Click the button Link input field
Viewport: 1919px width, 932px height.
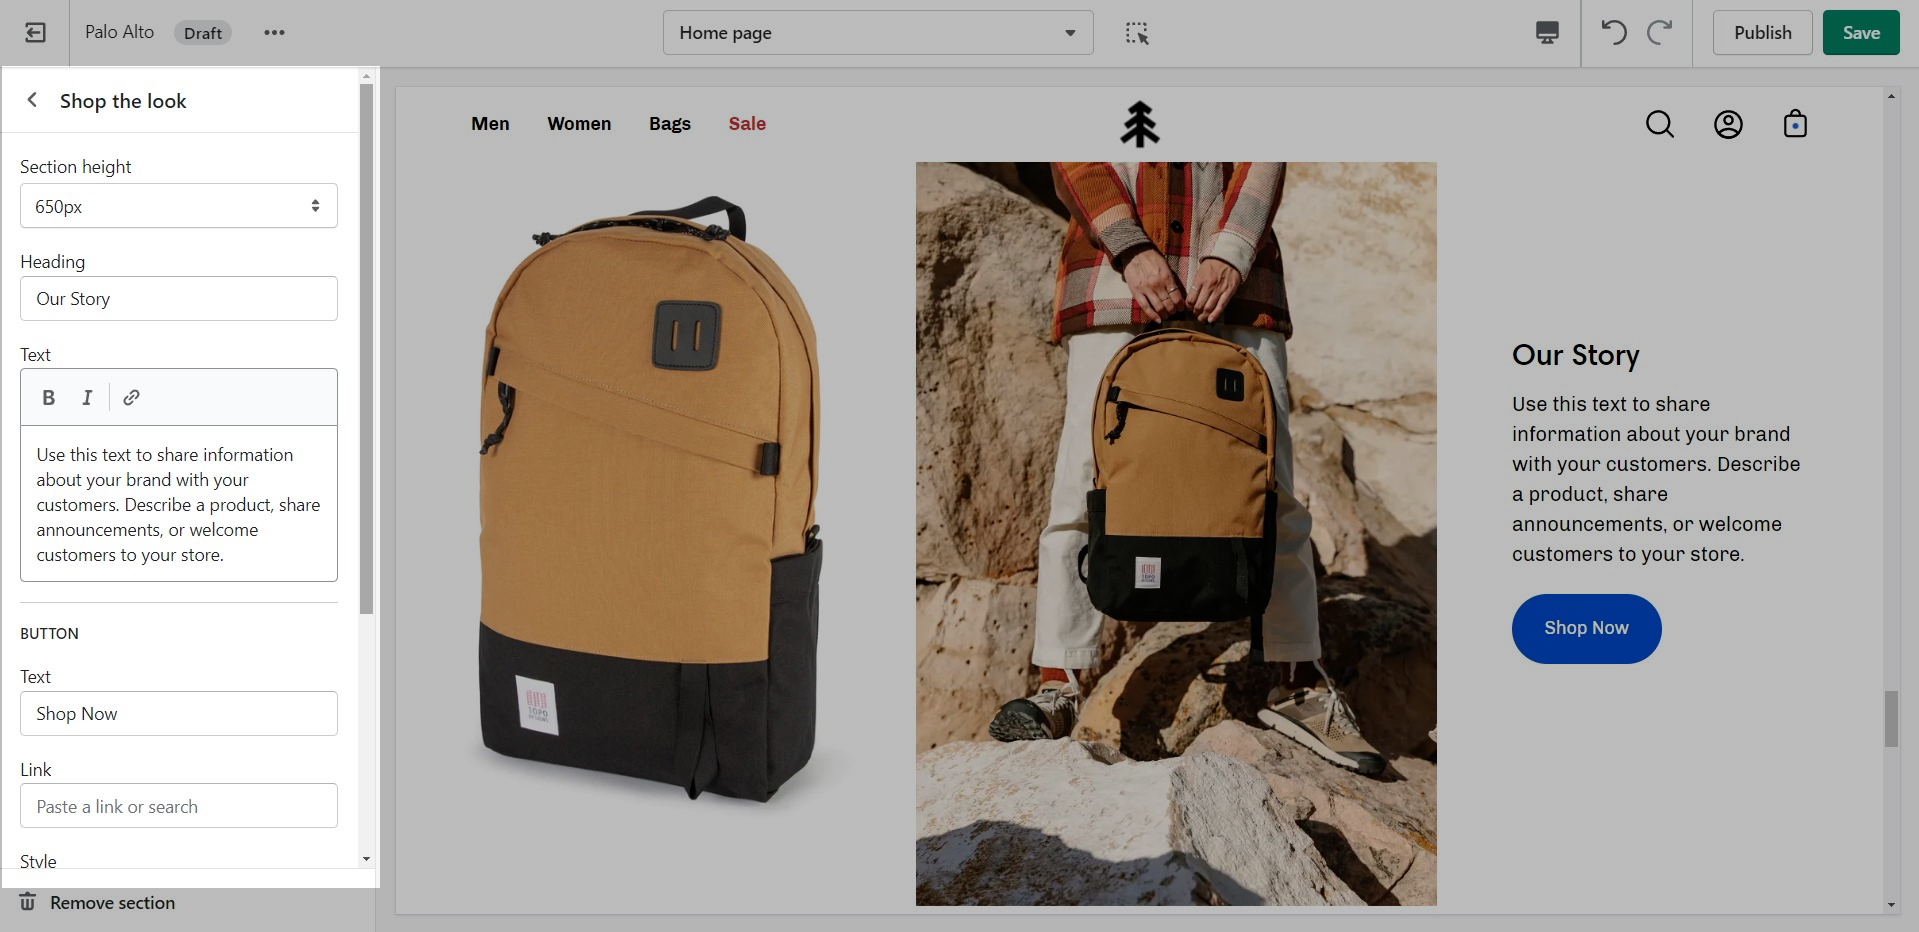pos(179,806)
